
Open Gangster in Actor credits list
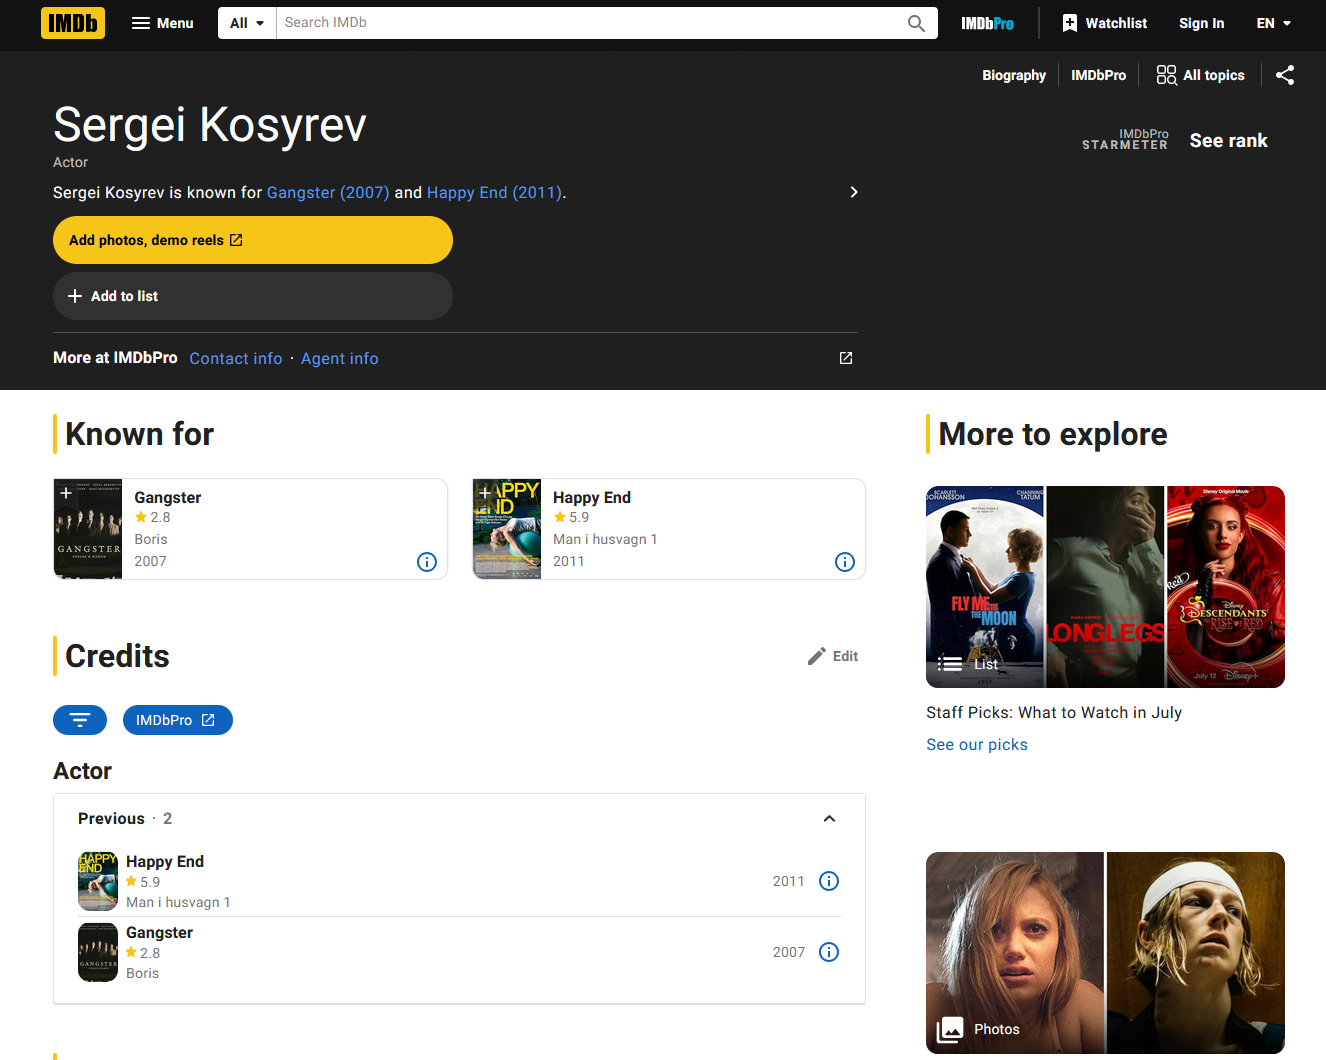point(159,932)
